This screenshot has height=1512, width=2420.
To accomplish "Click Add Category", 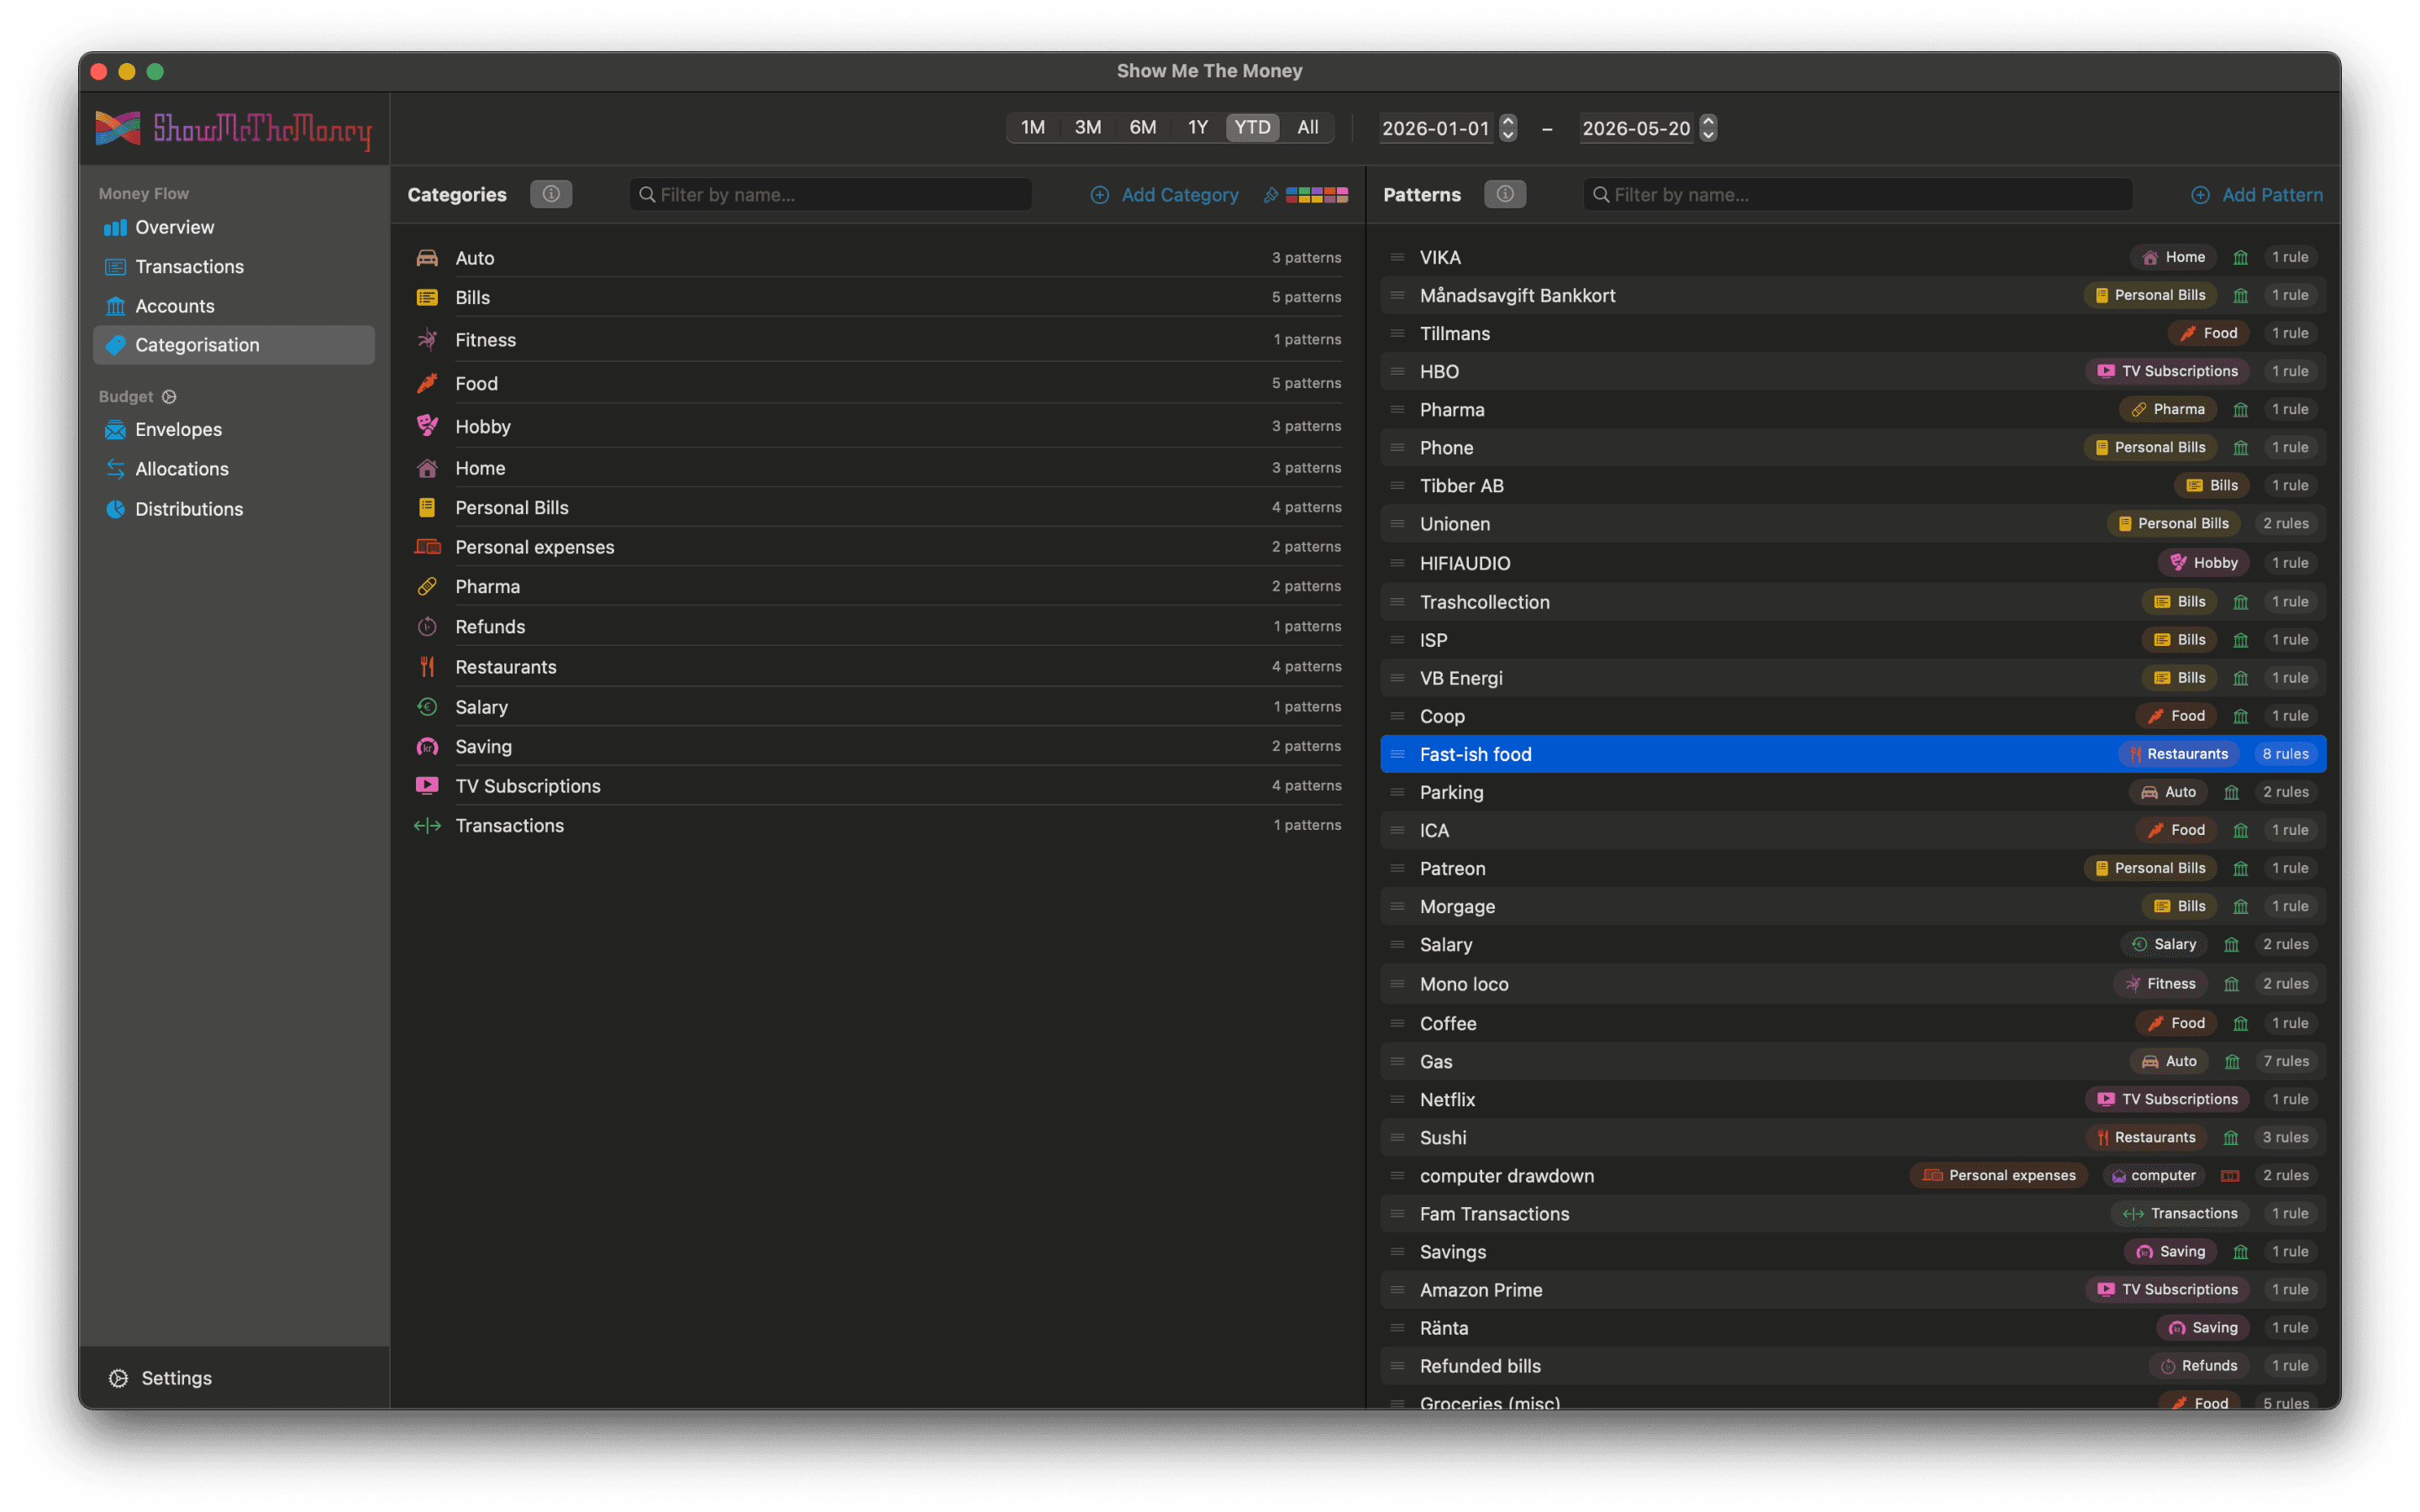I will (1164, 195).
